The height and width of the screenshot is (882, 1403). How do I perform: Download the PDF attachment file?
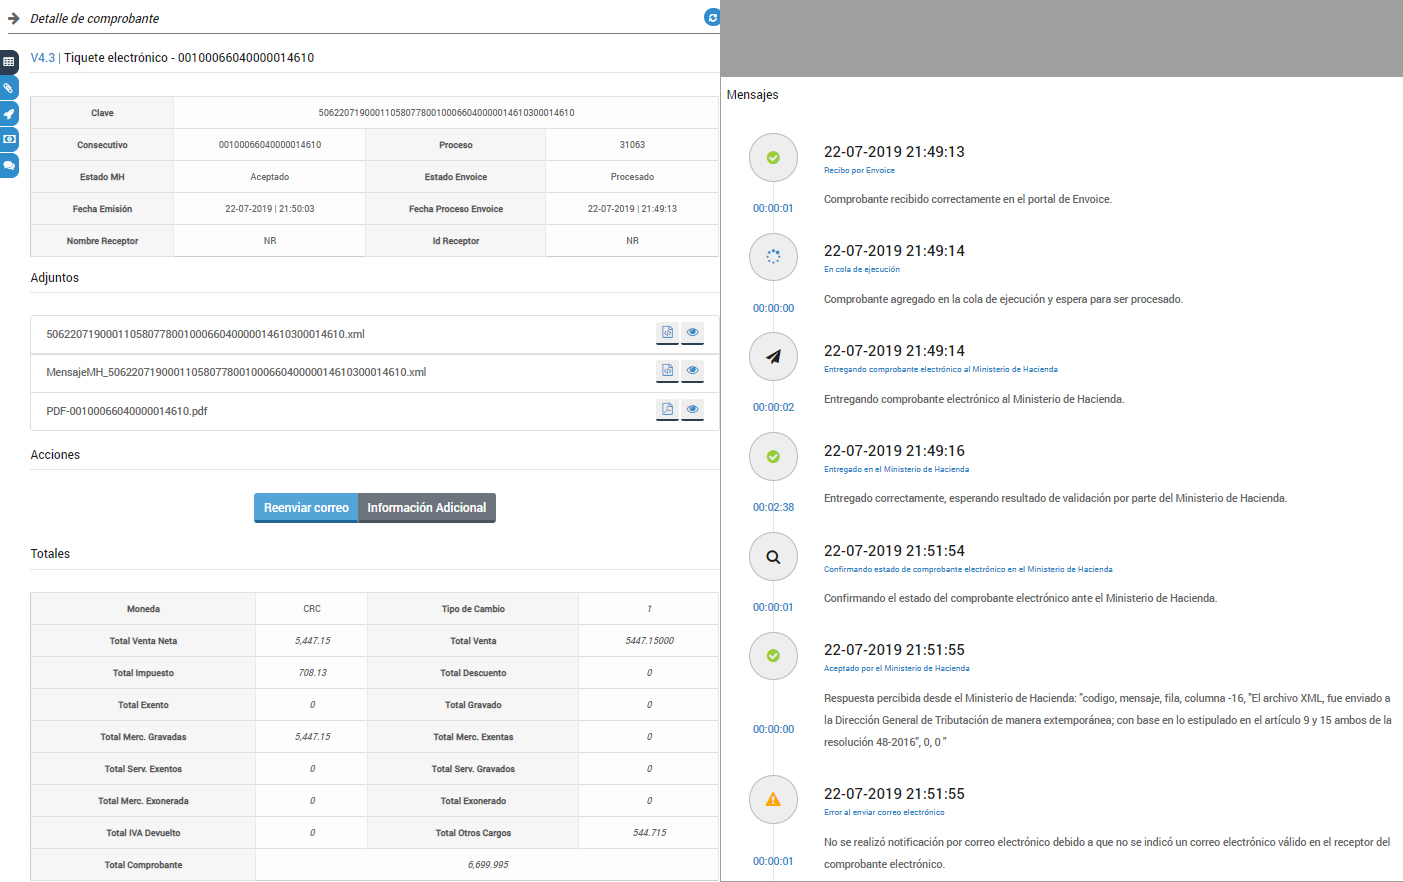point(667,409)
